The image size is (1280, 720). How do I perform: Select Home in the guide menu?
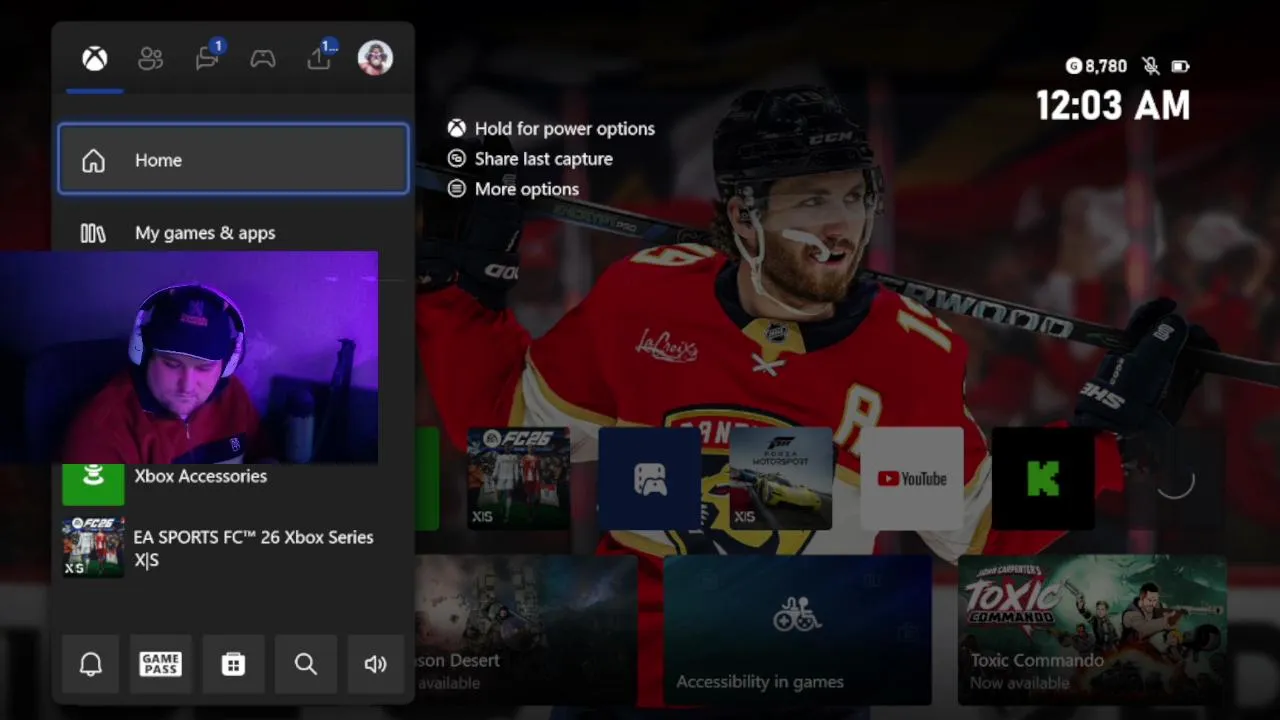click(x=233, y=160)
